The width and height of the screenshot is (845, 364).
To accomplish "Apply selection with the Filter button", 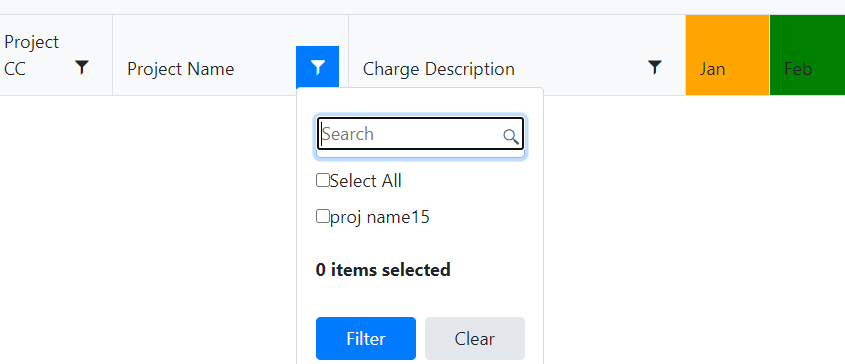I will pos(366,338).
